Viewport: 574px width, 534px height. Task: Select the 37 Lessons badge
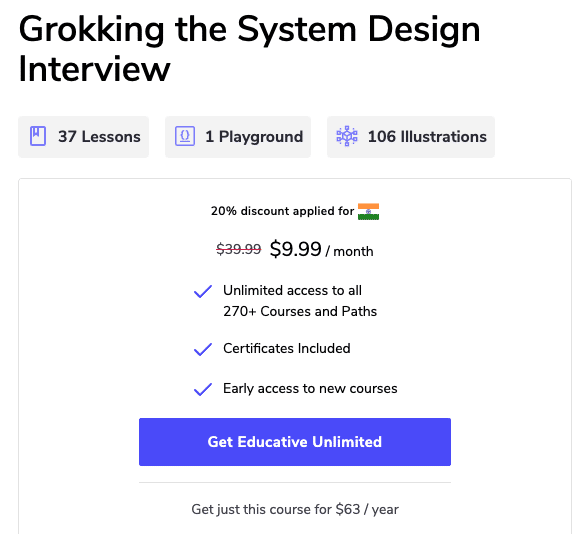tap(83, 137)
